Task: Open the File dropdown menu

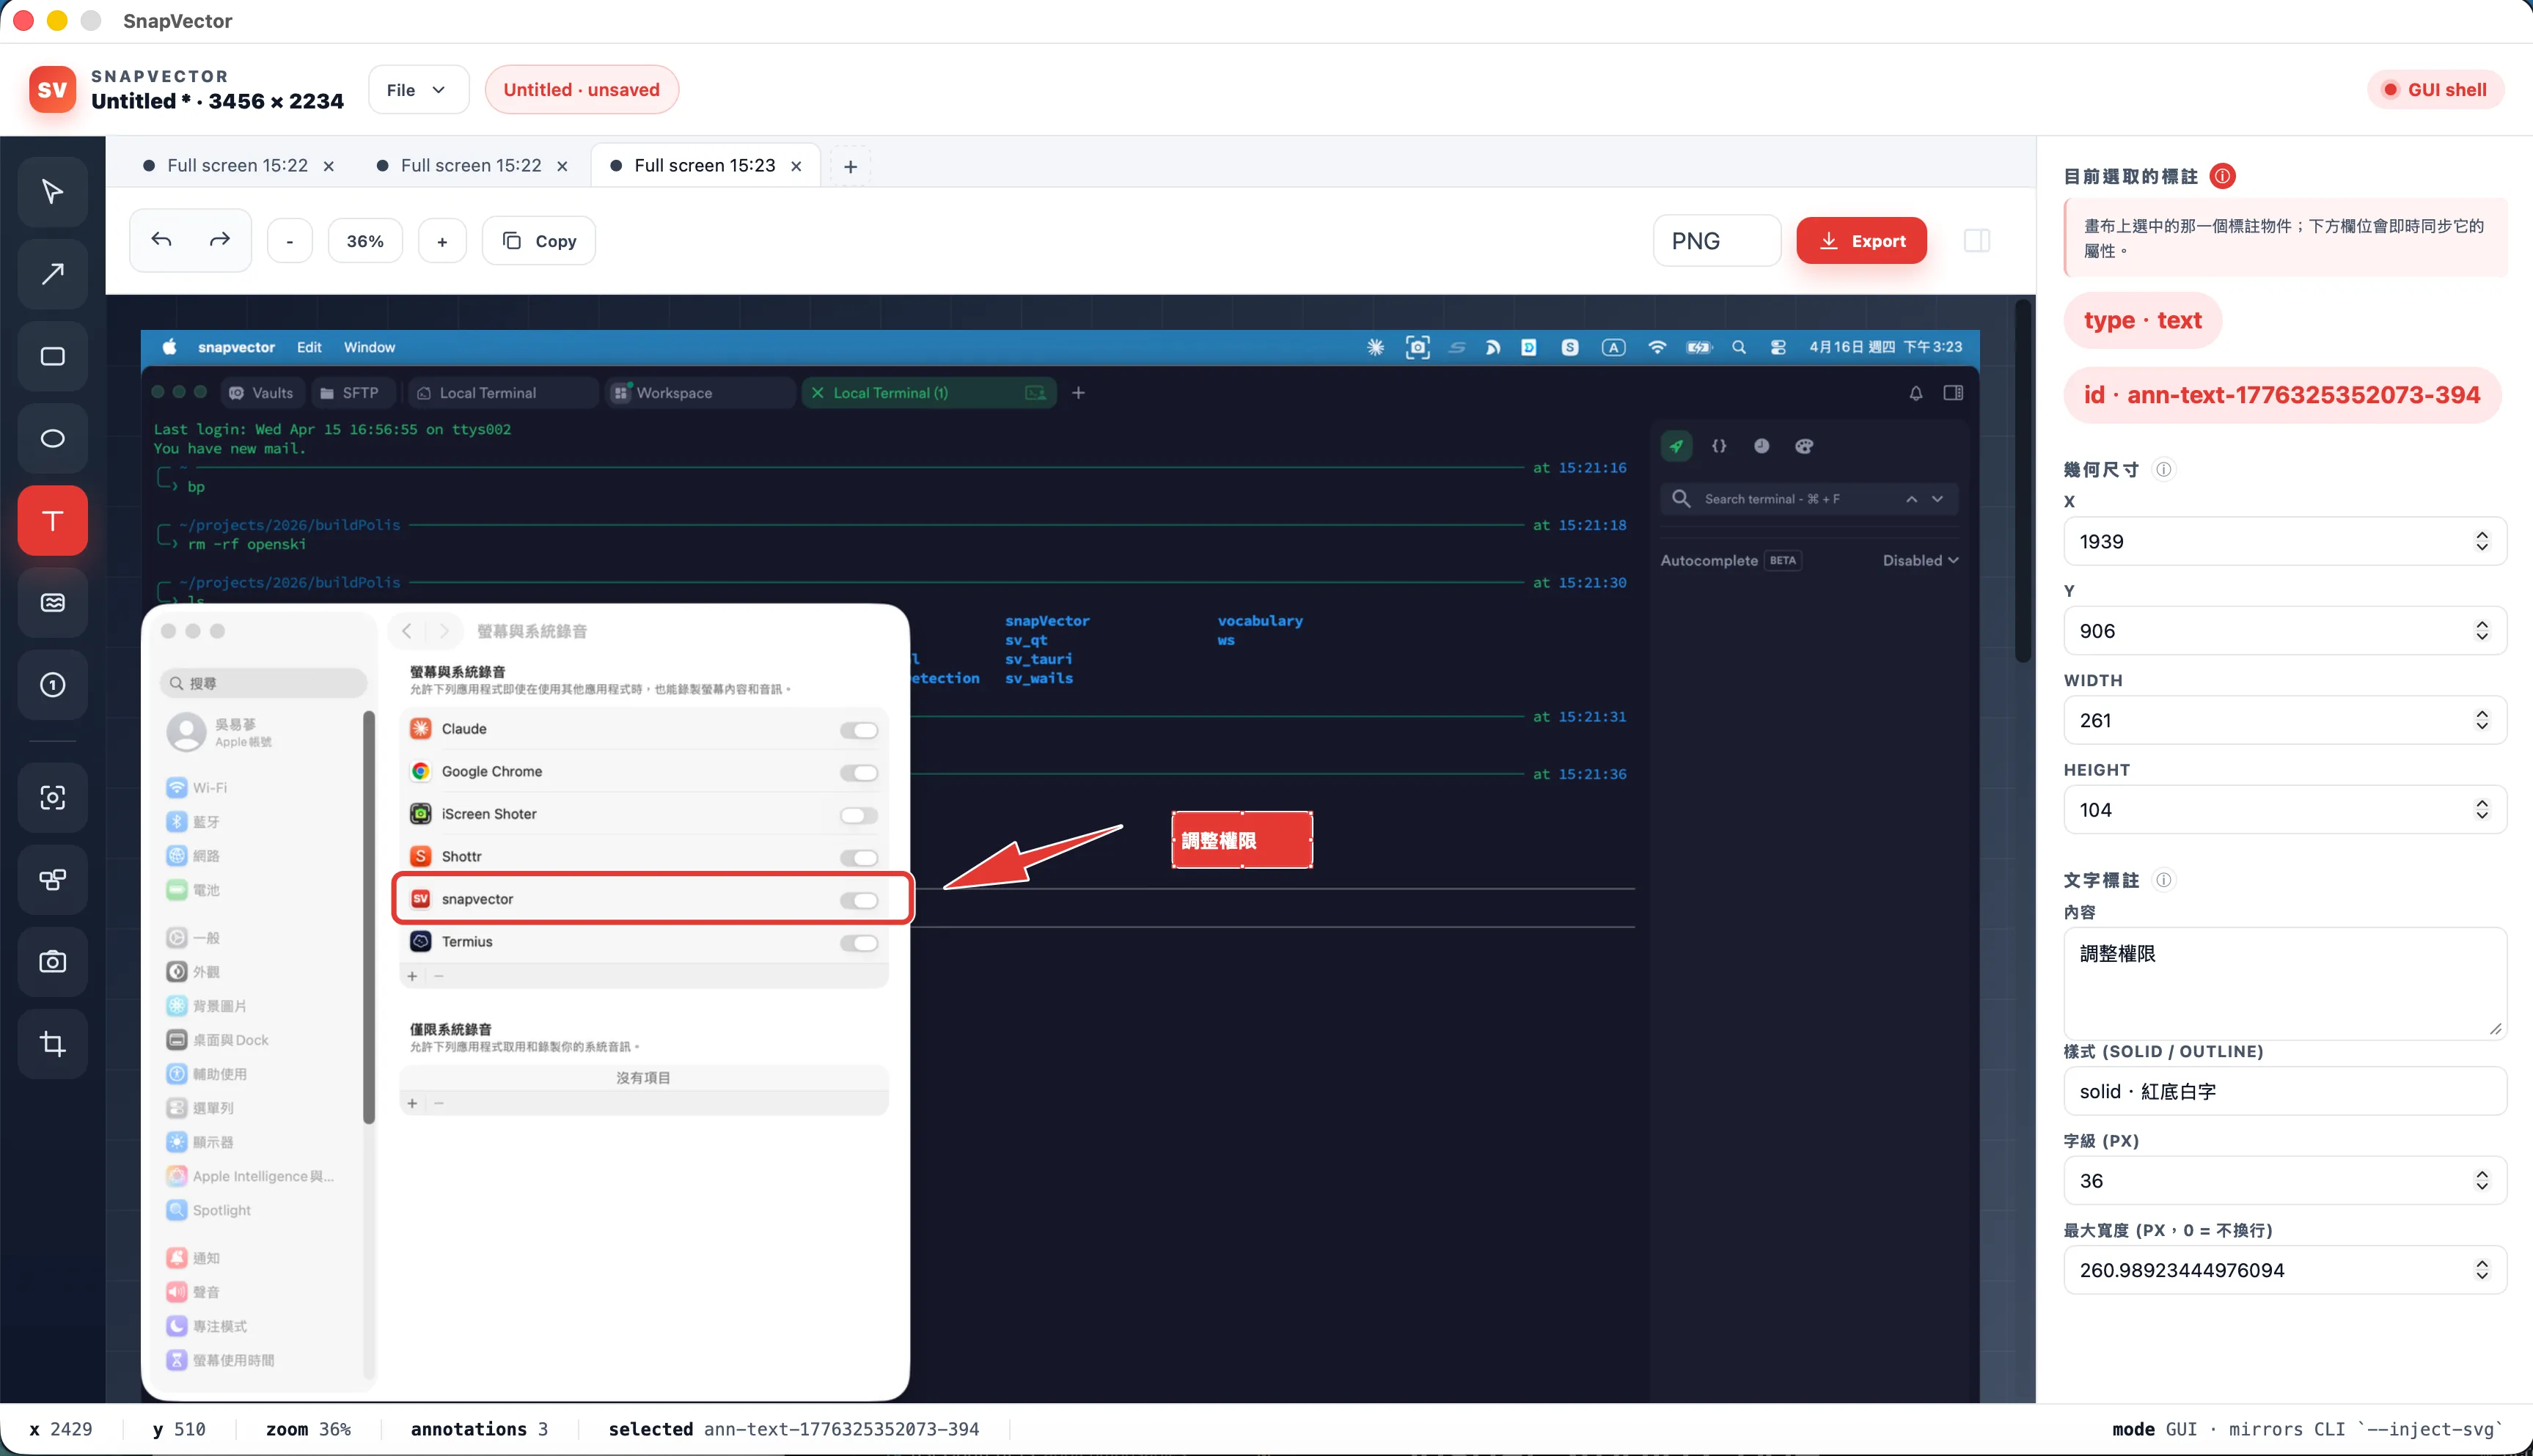Action: click(418, 90)
